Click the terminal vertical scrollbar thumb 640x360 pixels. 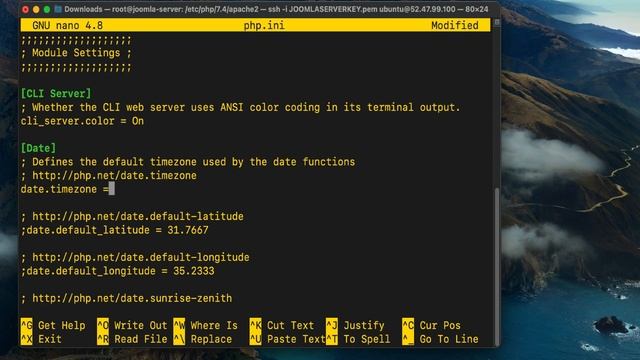click(497, 267)
